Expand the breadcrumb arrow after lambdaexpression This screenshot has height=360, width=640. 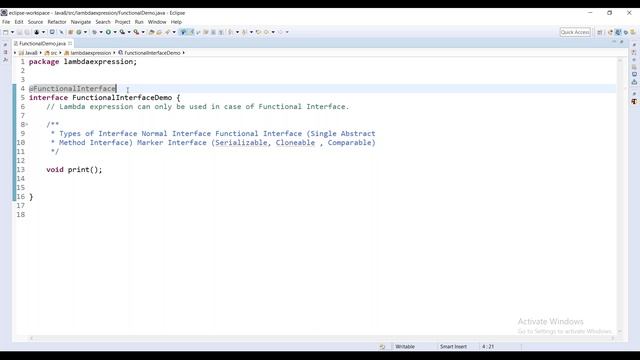coord(114,53)
